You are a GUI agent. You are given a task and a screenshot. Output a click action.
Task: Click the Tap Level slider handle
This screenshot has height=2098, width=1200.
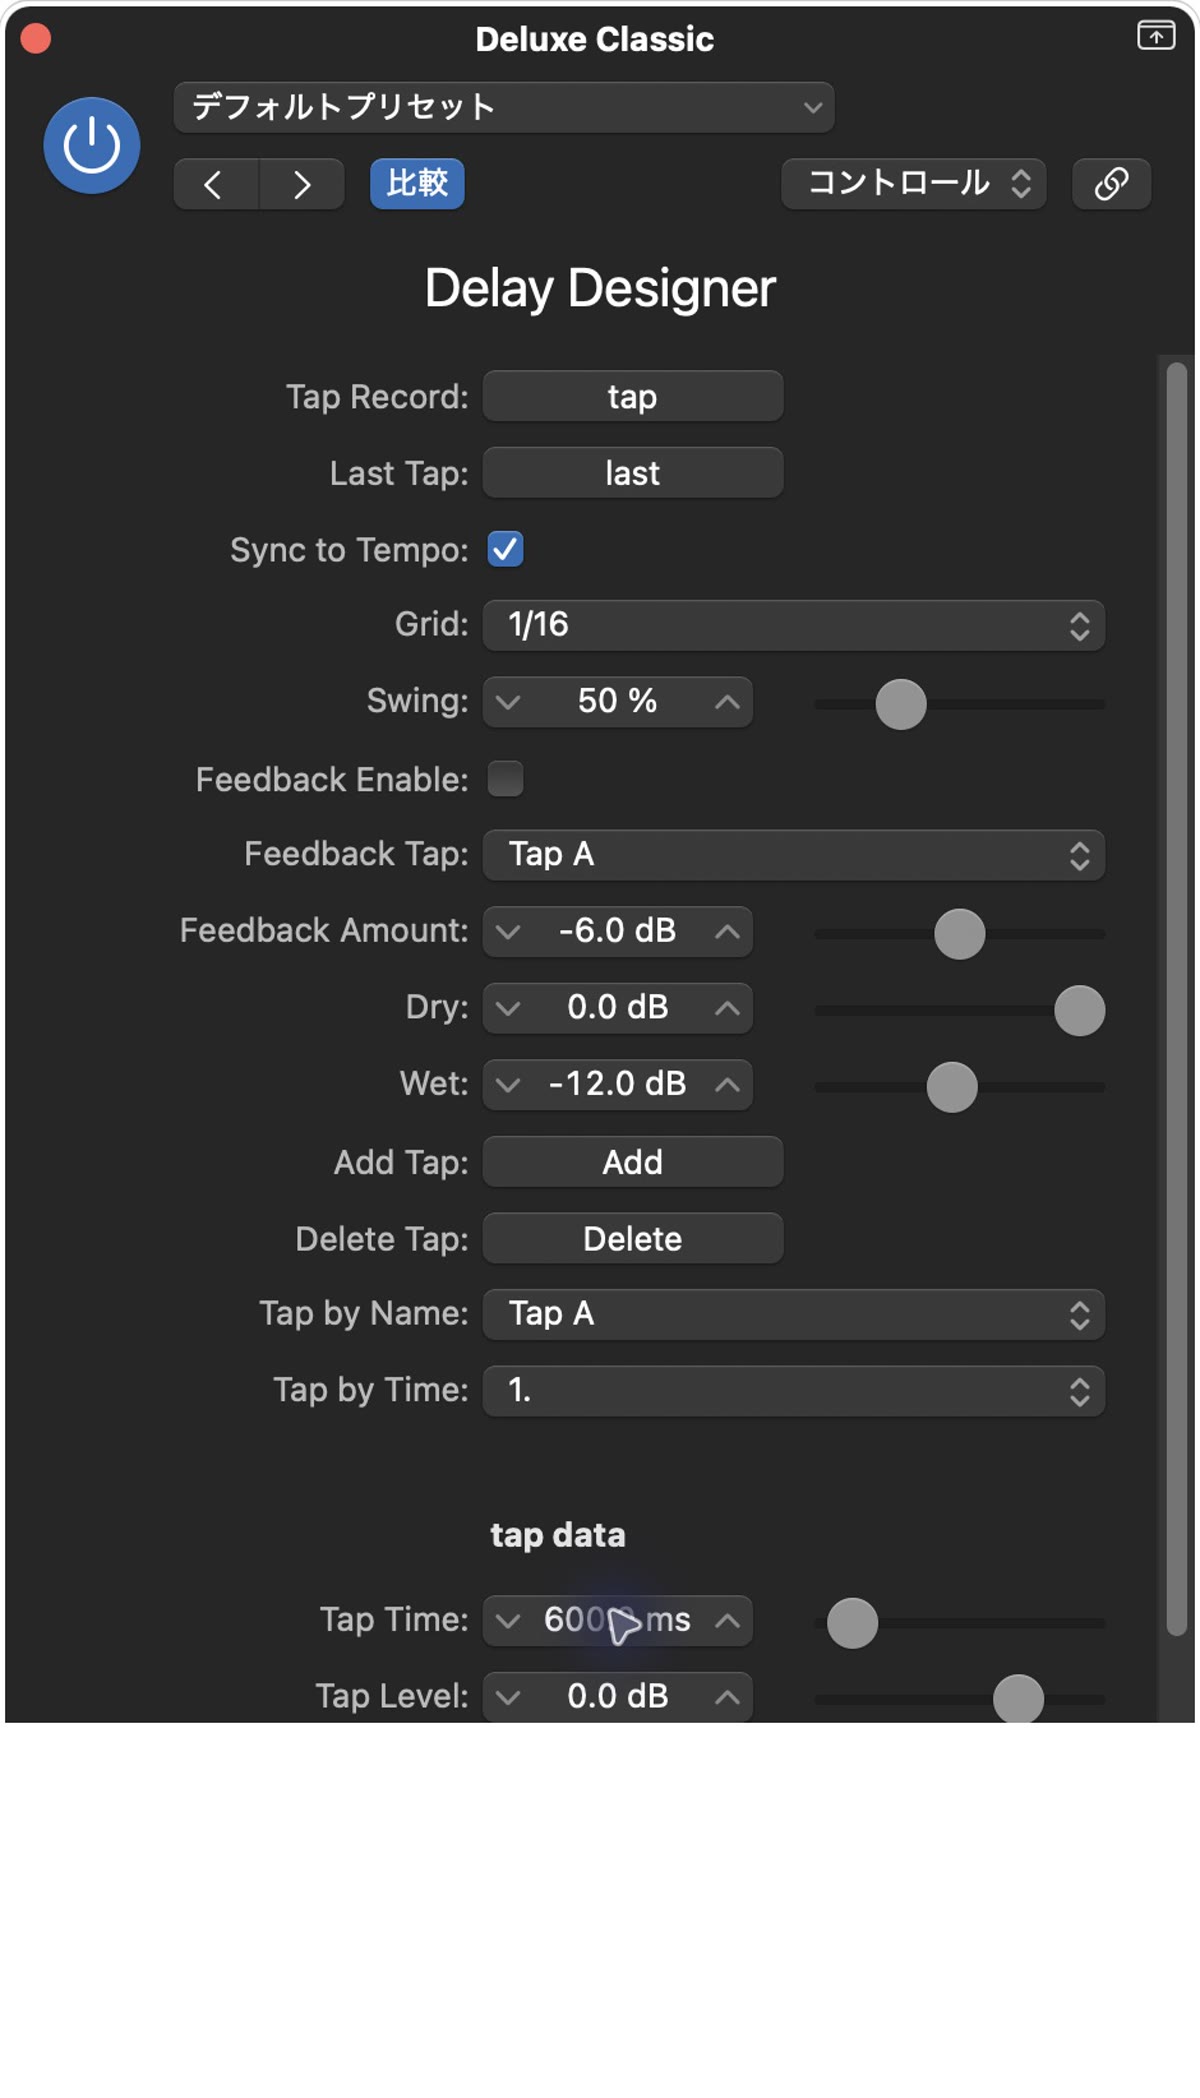pos(1019,1698)
